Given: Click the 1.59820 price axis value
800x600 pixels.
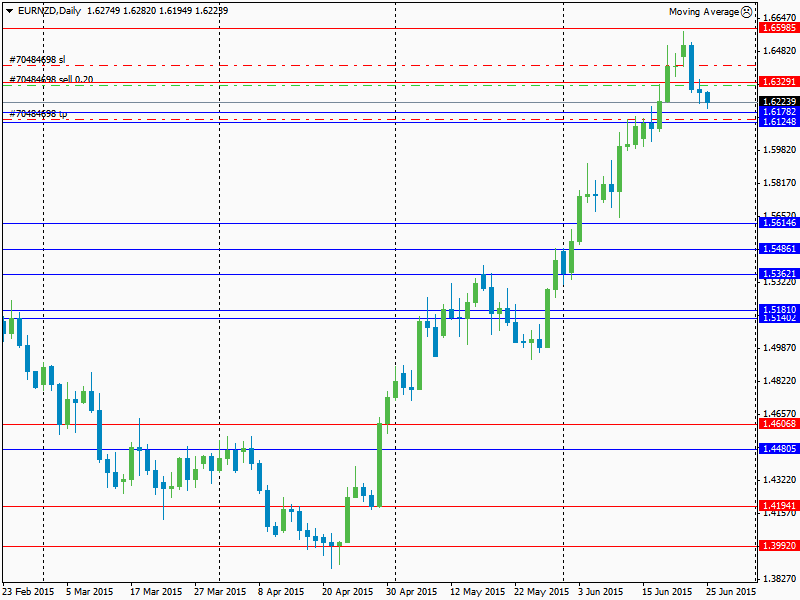Looking at the screenshot, I should (779, 149).
